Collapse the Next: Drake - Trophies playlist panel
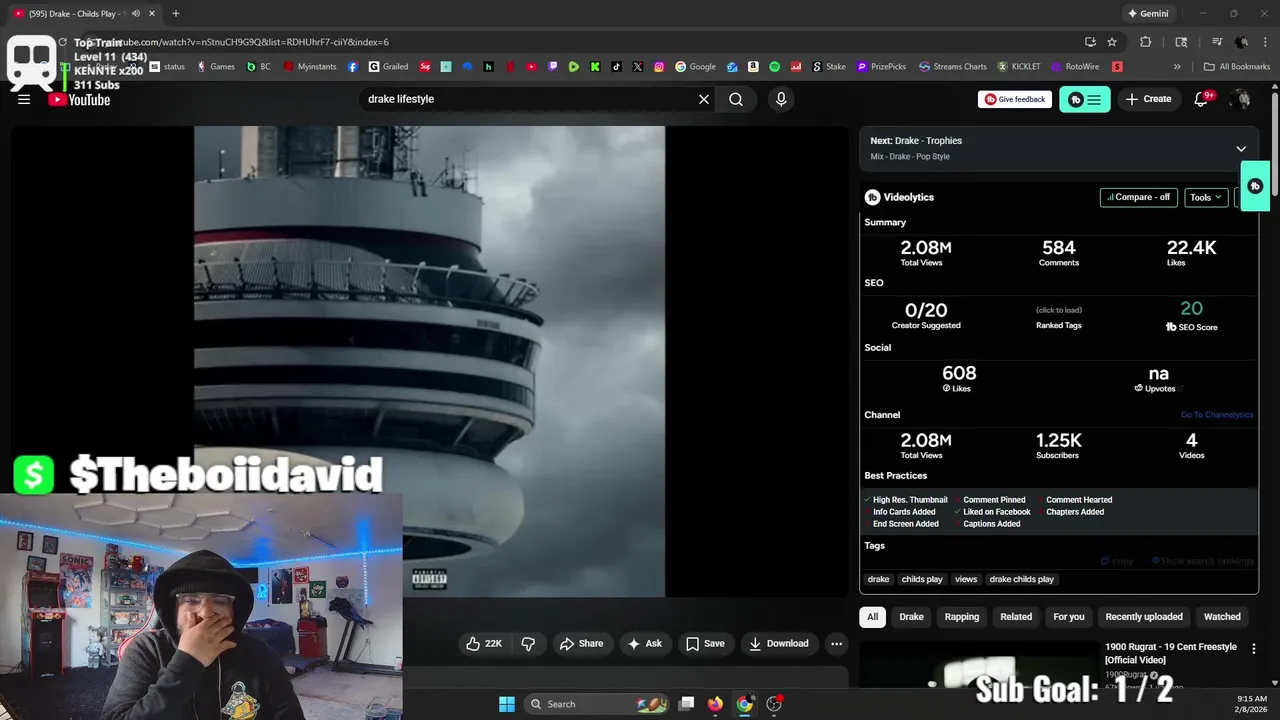Viewport: 1280px width, 720px height. pos(1241,148)
